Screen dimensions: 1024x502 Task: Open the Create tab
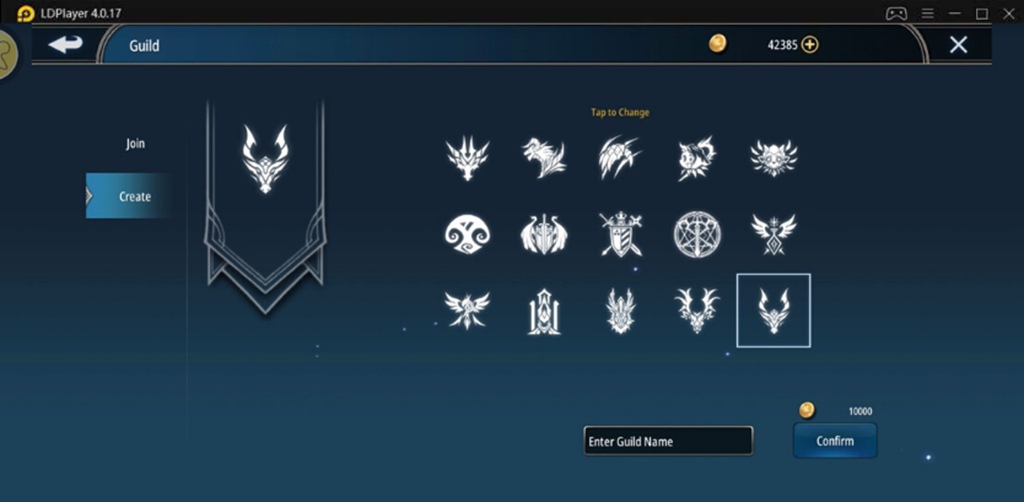tap(129, 196)
